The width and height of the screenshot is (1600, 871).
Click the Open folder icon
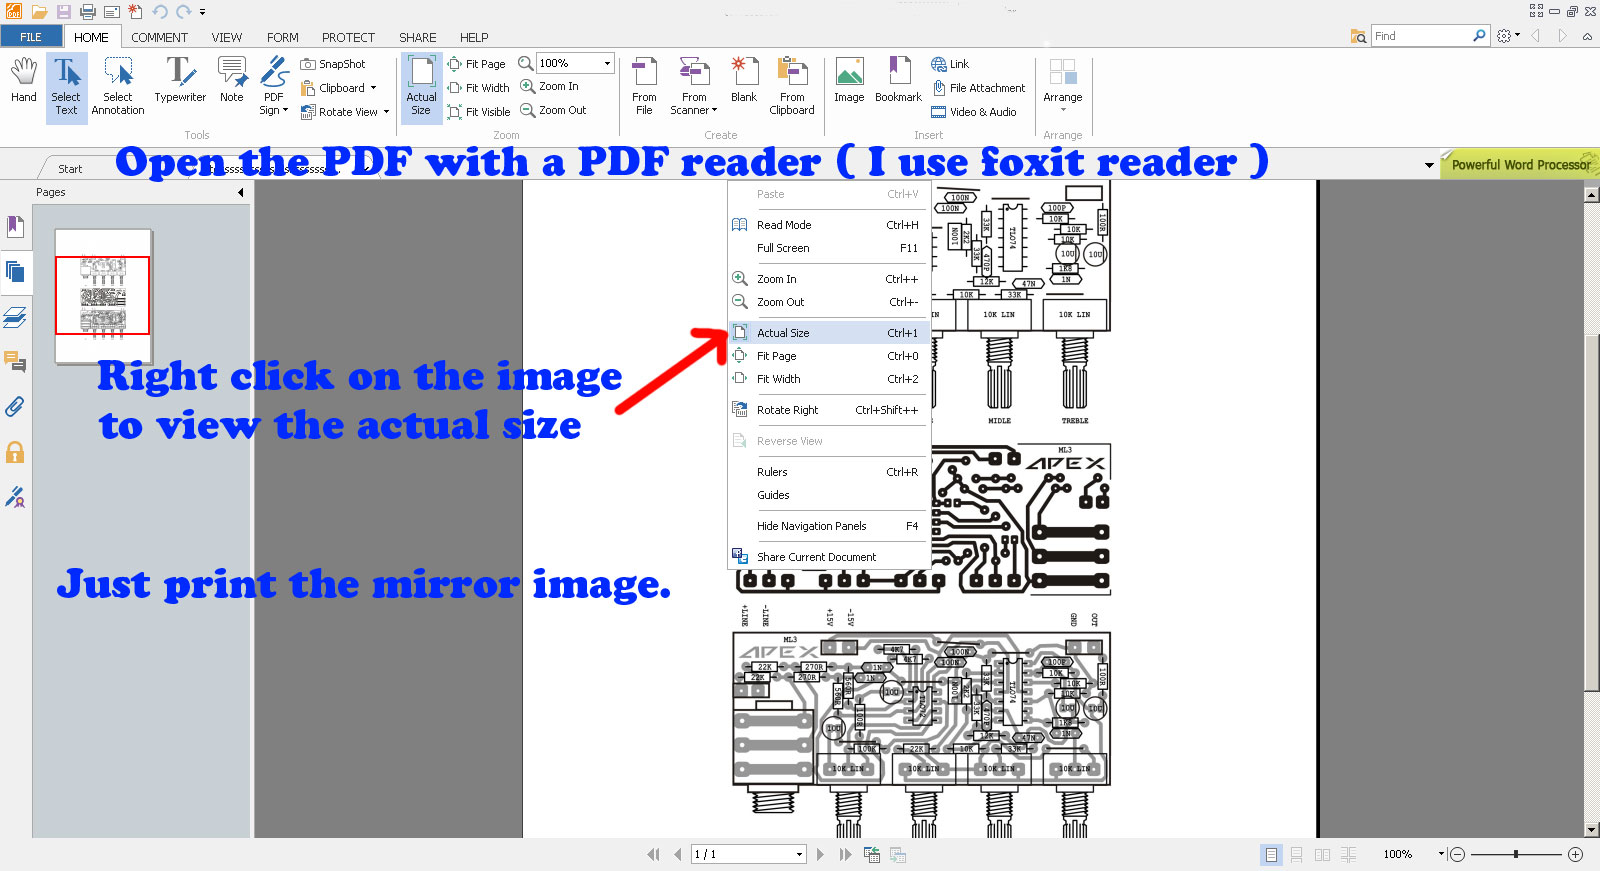[39, 12]
